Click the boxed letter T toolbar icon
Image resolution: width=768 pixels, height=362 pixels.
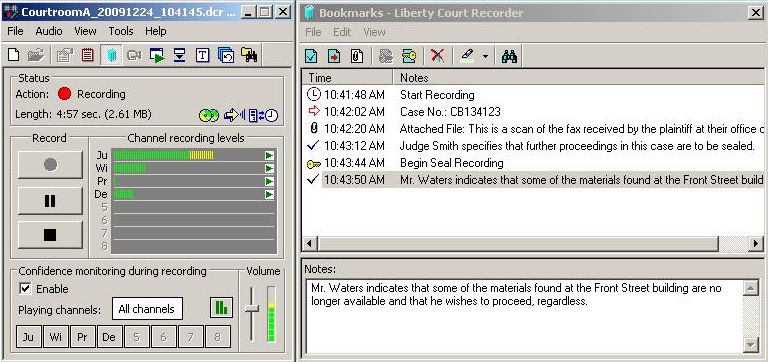pyautogui.click(x=202, y=55)
